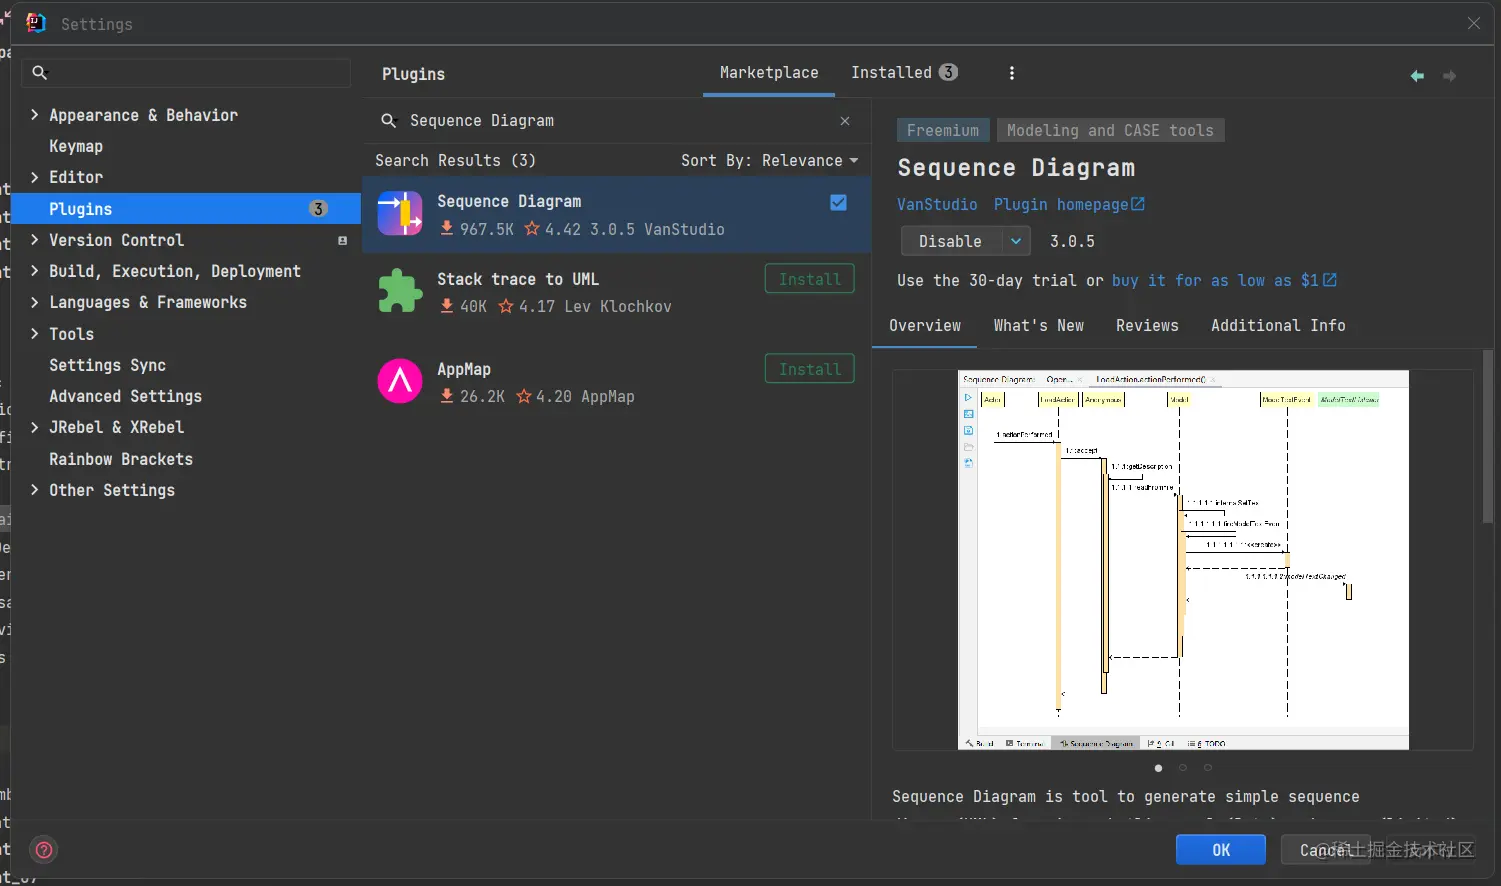The width and height of the screenshot is (1501, 886).
Task: Open the help question mark icon
Action: pos(44,850)
